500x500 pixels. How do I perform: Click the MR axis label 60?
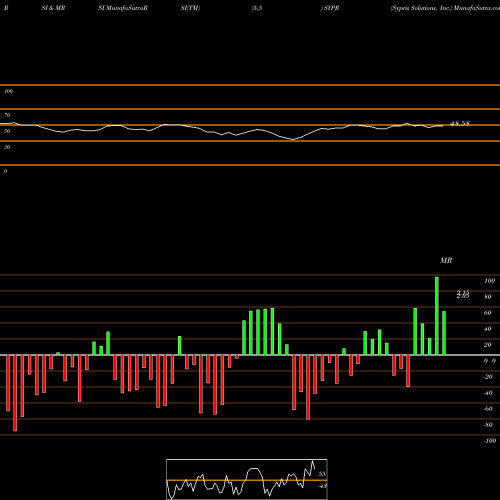click(488, 313)
